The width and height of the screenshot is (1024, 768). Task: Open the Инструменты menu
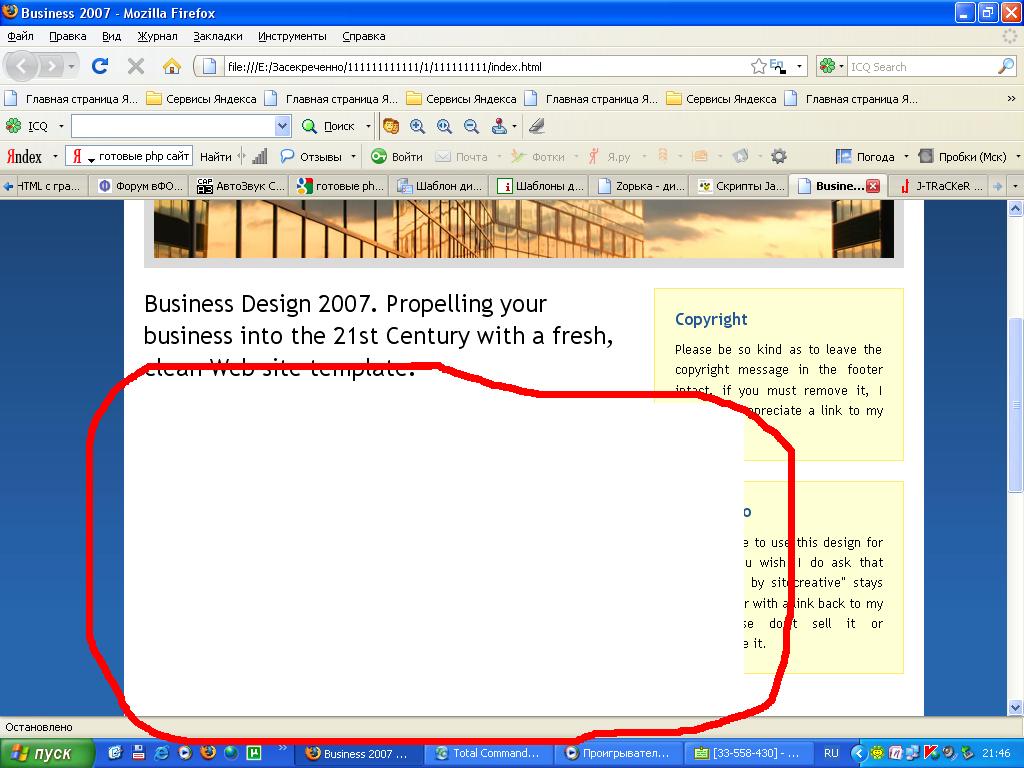pyautogui.click(x=292, y=36)
